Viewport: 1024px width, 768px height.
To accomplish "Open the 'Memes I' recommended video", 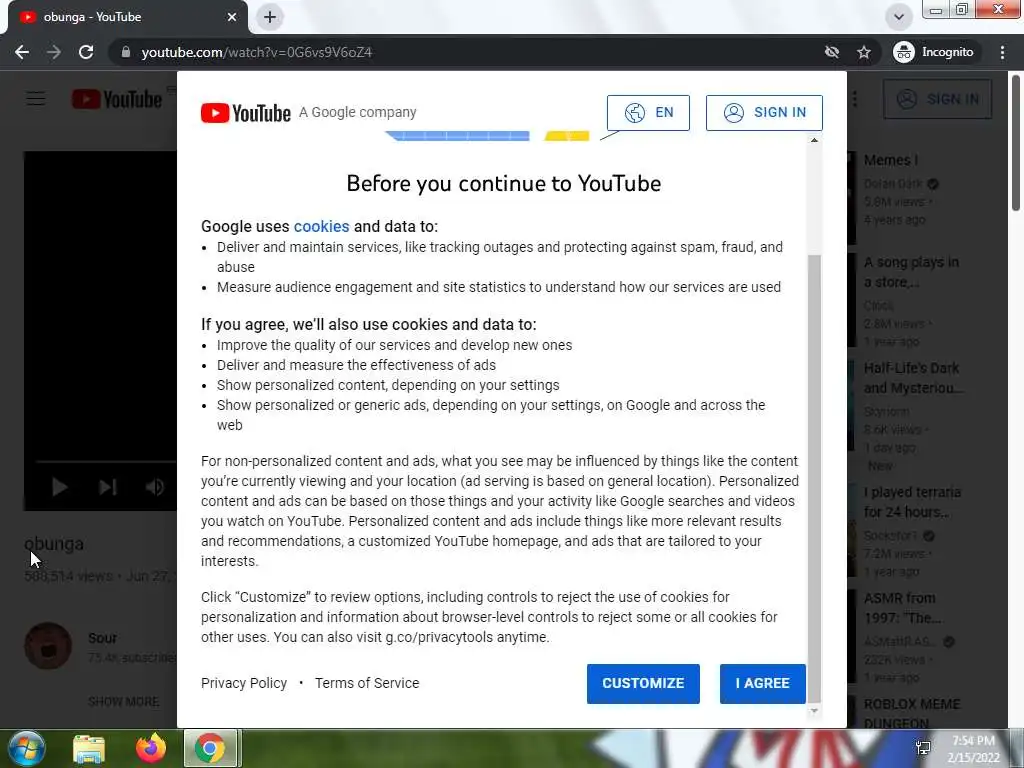I will point(891,160).
